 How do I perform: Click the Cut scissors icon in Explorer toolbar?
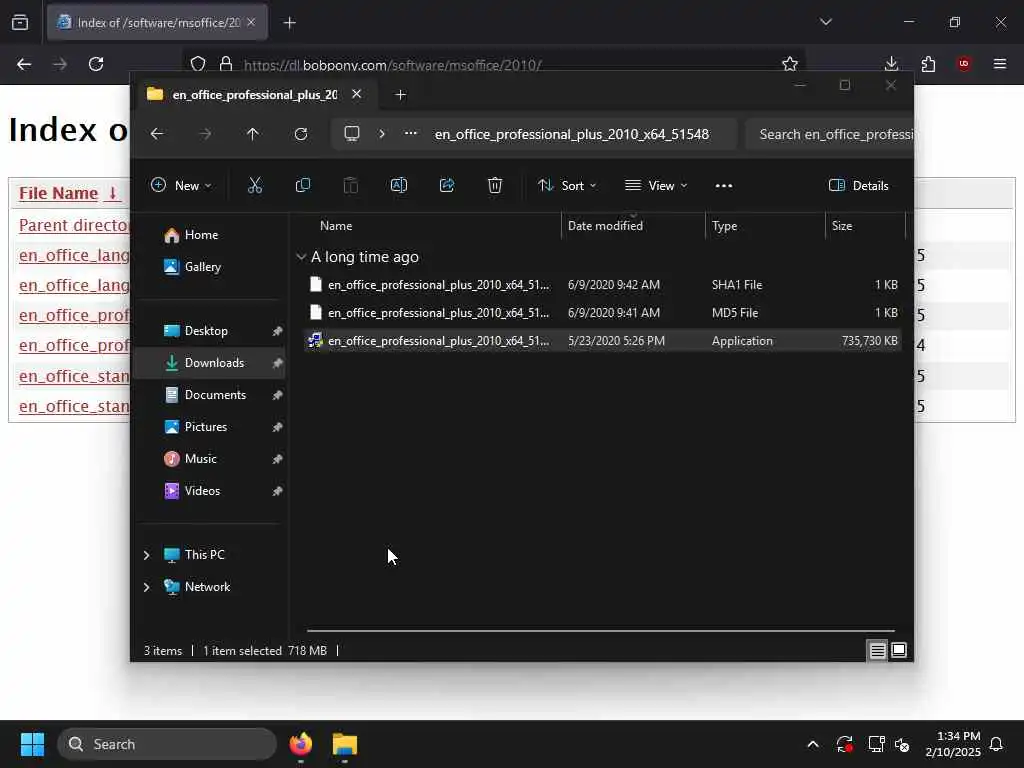click(x=255, y=185)
